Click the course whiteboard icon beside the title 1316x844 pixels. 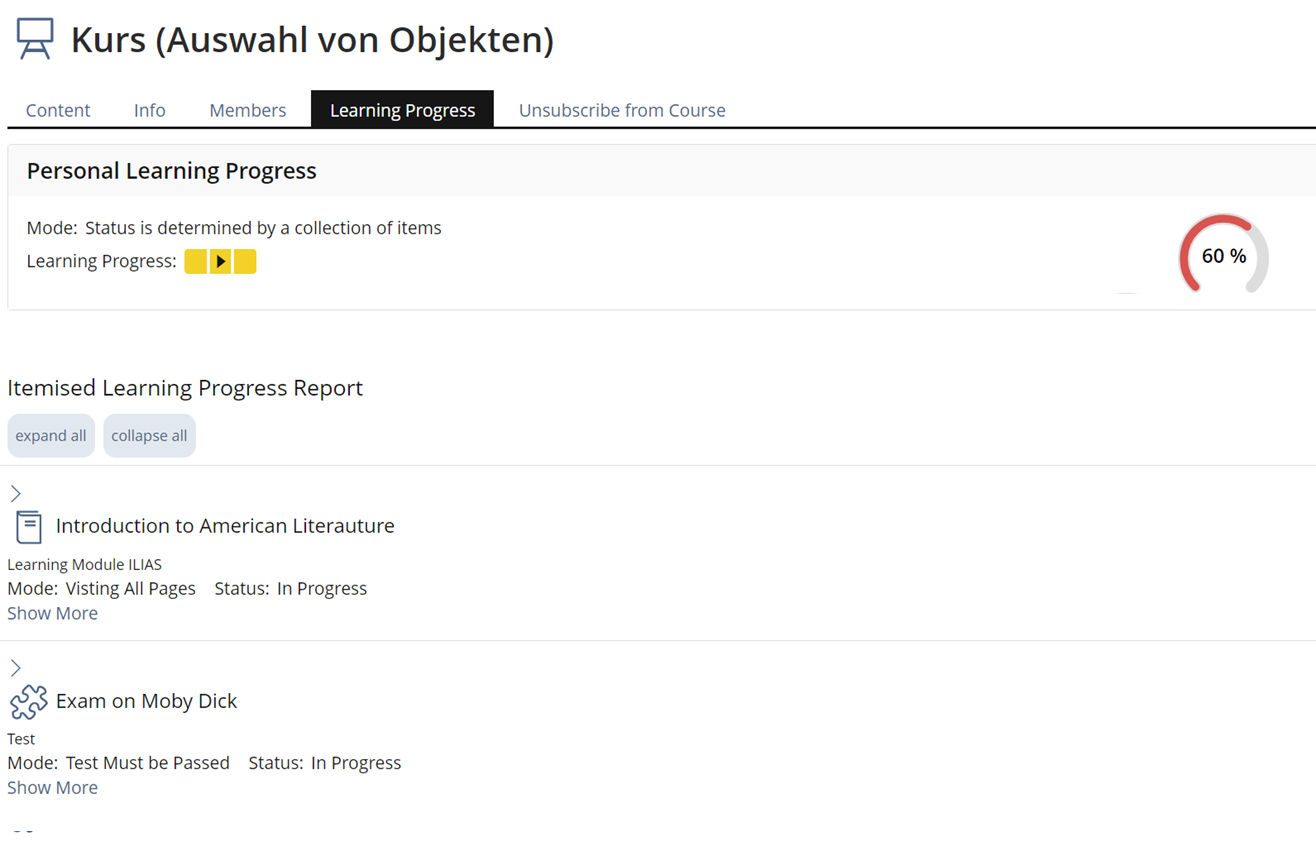(x=35, y=40)
